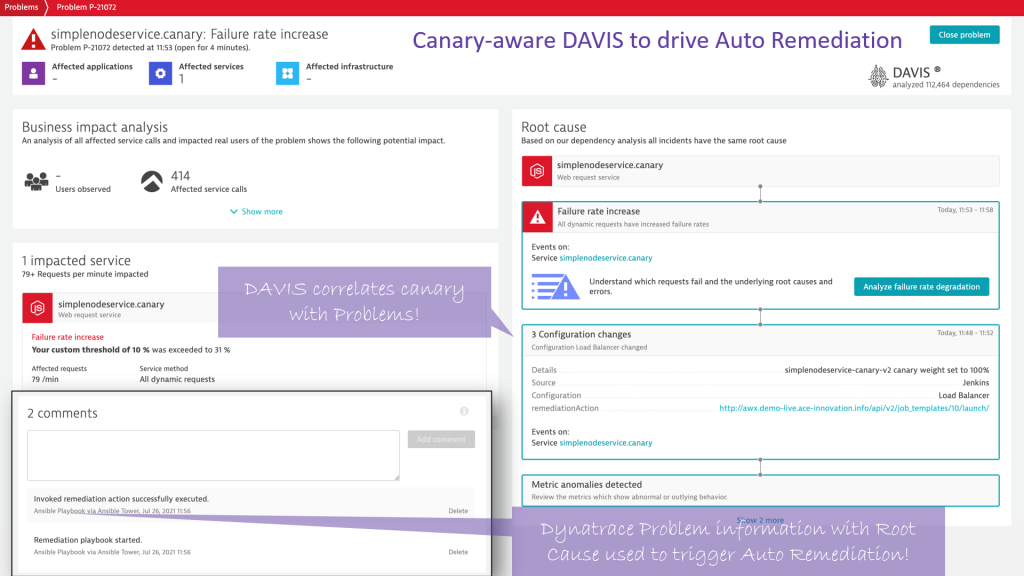Click the 'Jenkins' source value
The width and height of the screenshot is (1024, 576).
click(976, 383)
